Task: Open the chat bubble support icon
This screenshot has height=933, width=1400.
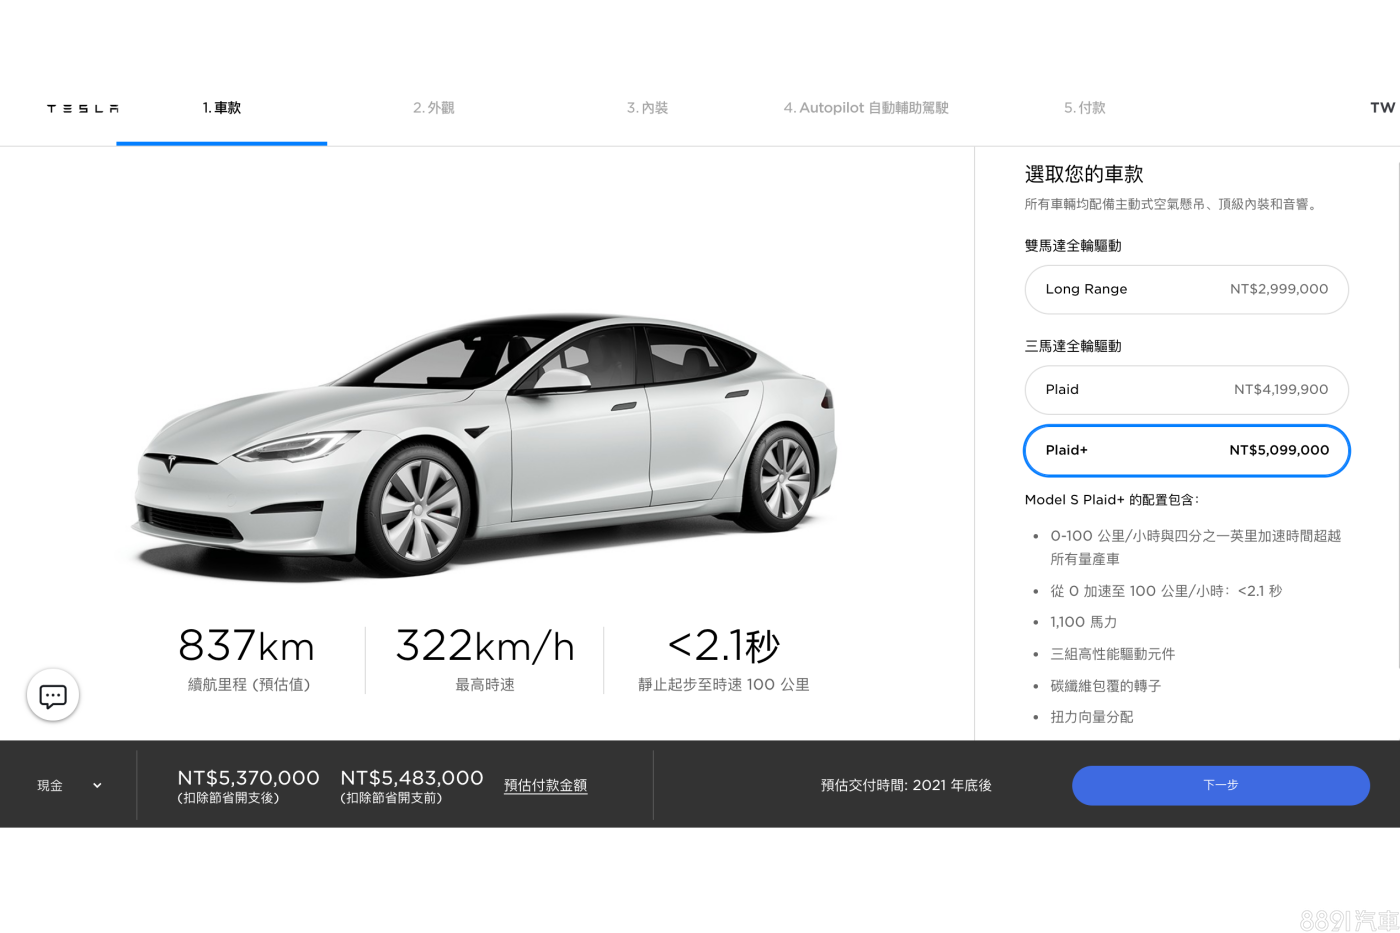Action: coord(53,696)
